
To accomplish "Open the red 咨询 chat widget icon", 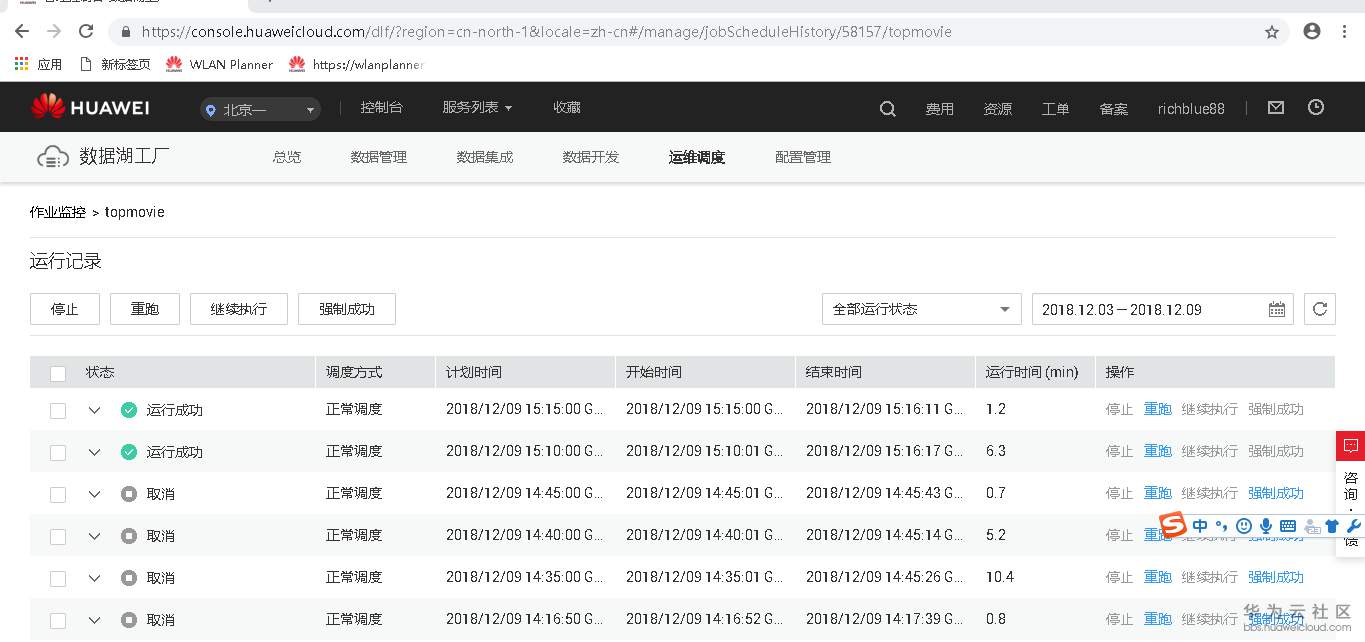I will (x=1350, y=446).
